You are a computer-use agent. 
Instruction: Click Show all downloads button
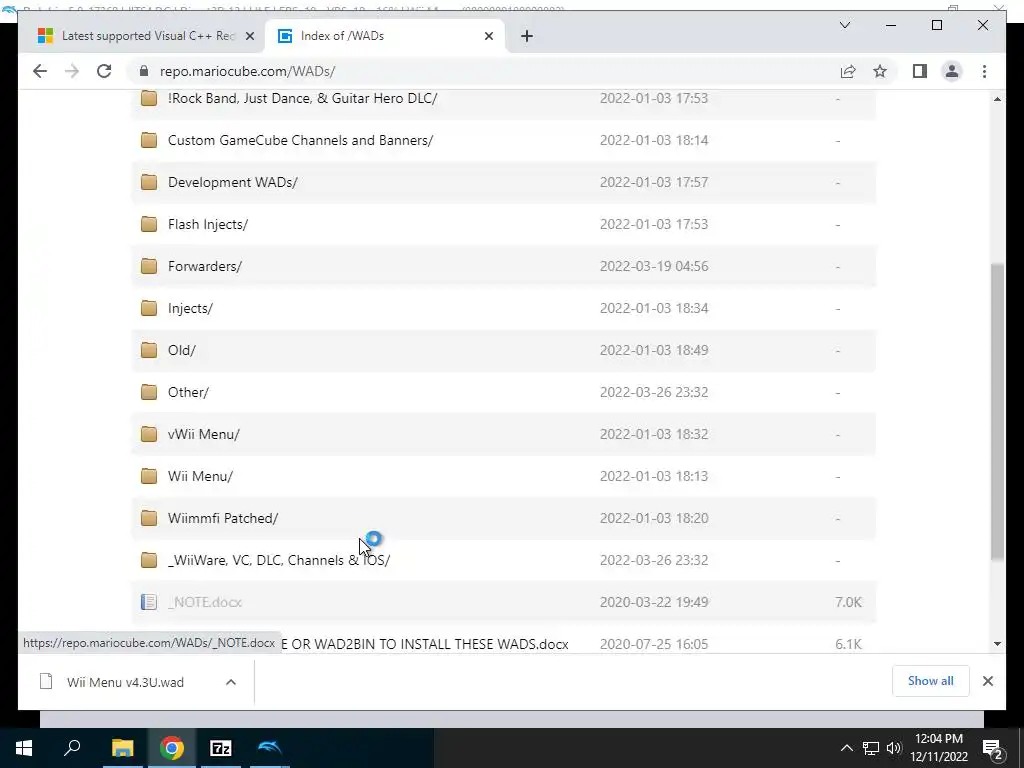[x=931, y=681]
